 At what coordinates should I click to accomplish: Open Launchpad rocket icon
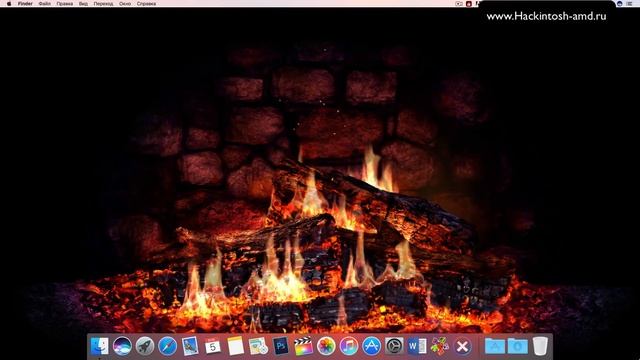[145, 347]
